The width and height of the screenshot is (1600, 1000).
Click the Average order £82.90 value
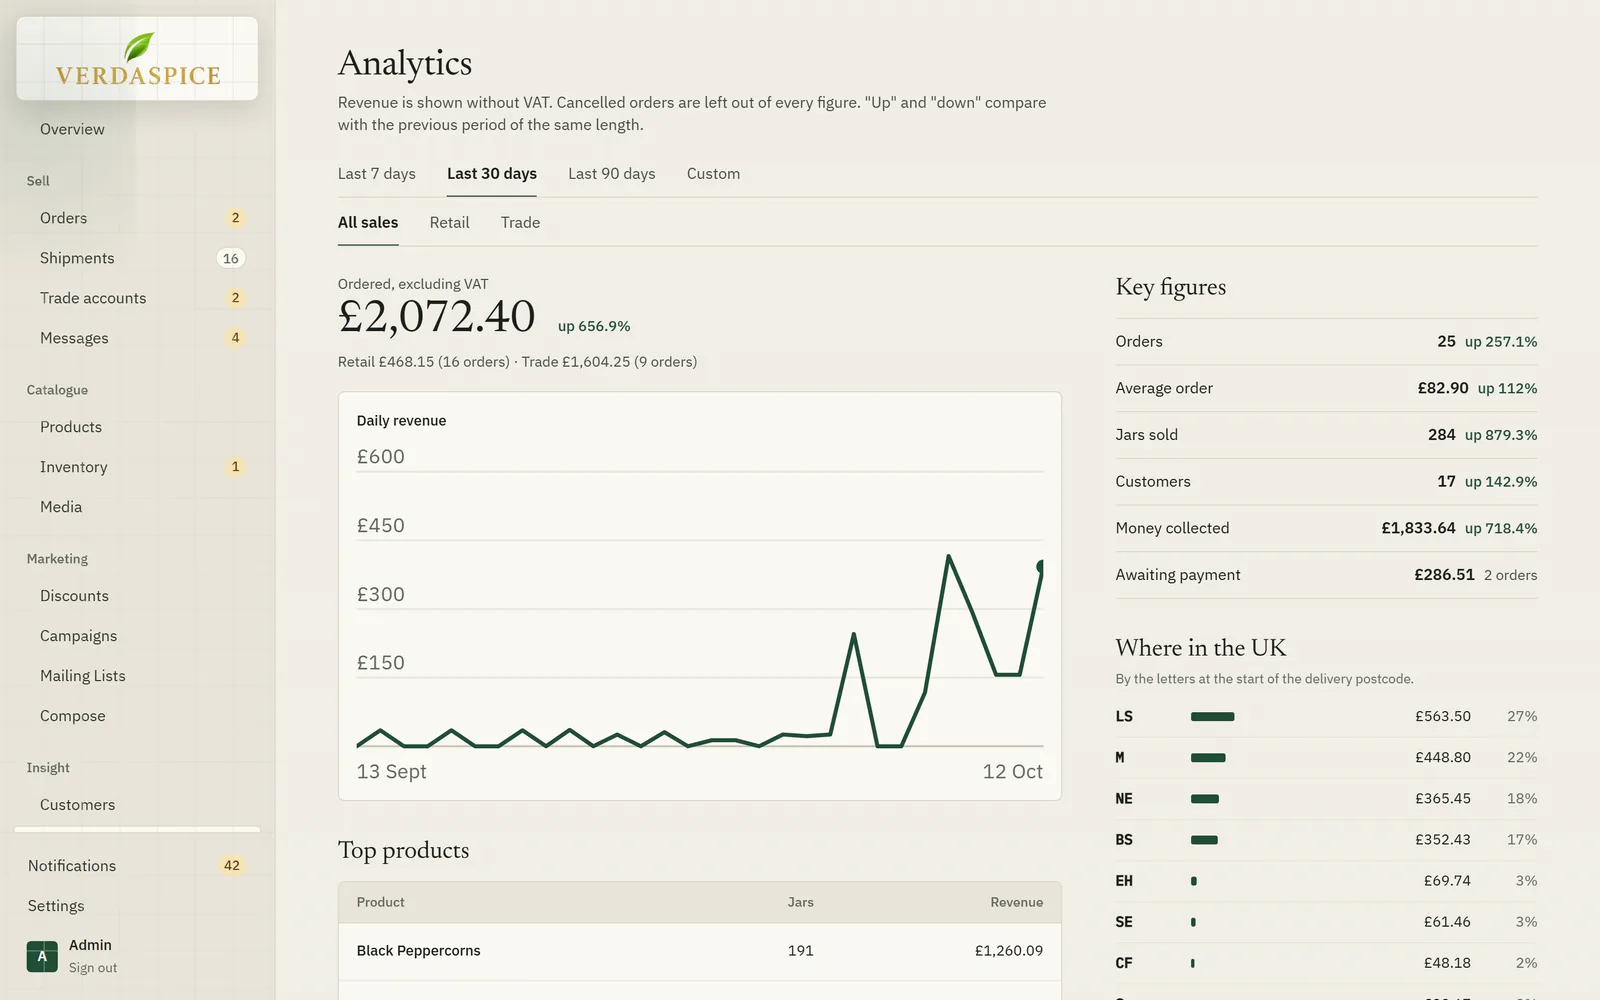click(x=1443, y=388)
